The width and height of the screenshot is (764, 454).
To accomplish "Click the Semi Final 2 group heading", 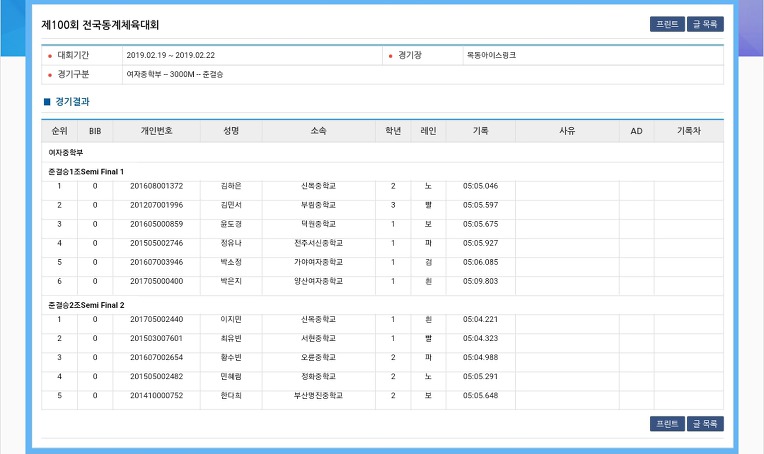I will (86, 305).
